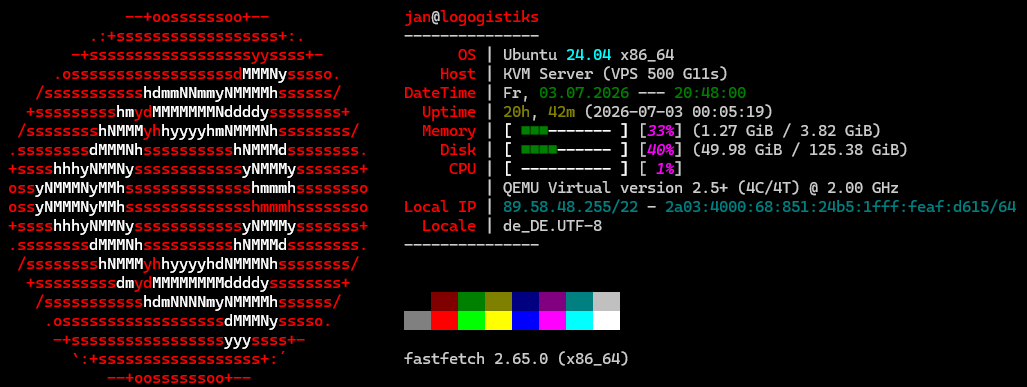Click the cyan color swatch
Screen dimensions: 1027x387
[579, 320]
